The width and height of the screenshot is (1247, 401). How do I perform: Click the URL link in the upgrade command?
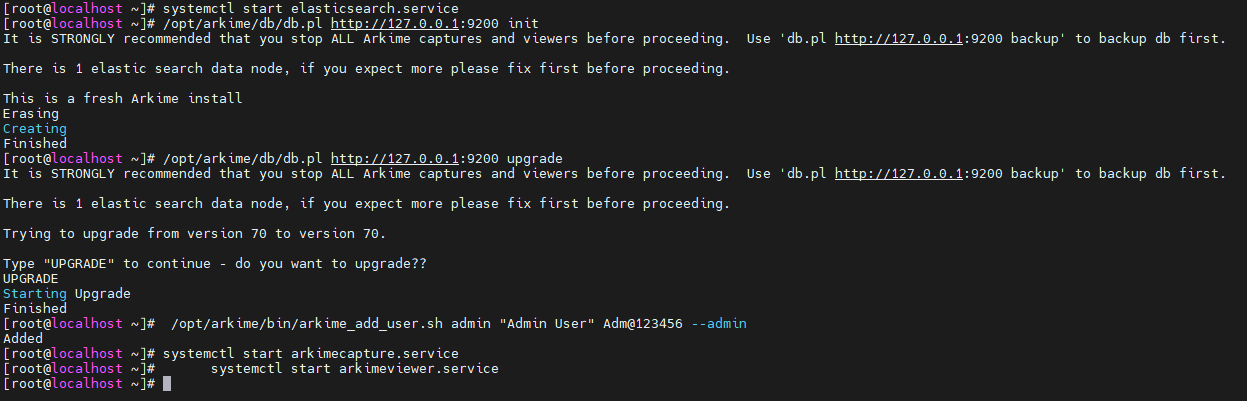tap(395, 159)
